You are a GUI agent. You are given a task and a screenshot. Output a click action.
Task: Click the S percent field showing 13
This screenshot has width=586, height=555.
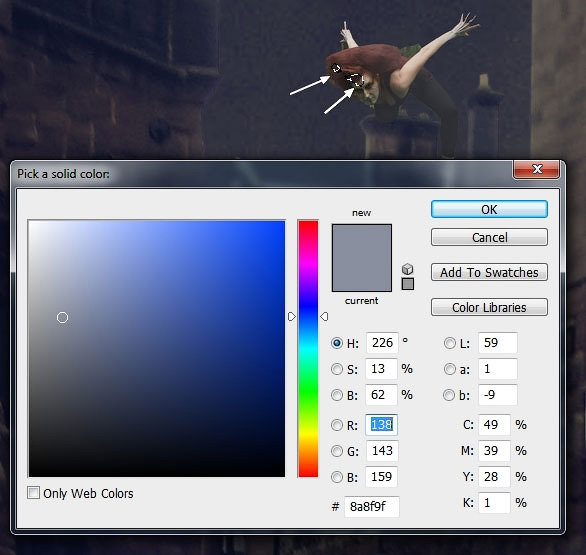pyautogui.click(x=381, y=369)
